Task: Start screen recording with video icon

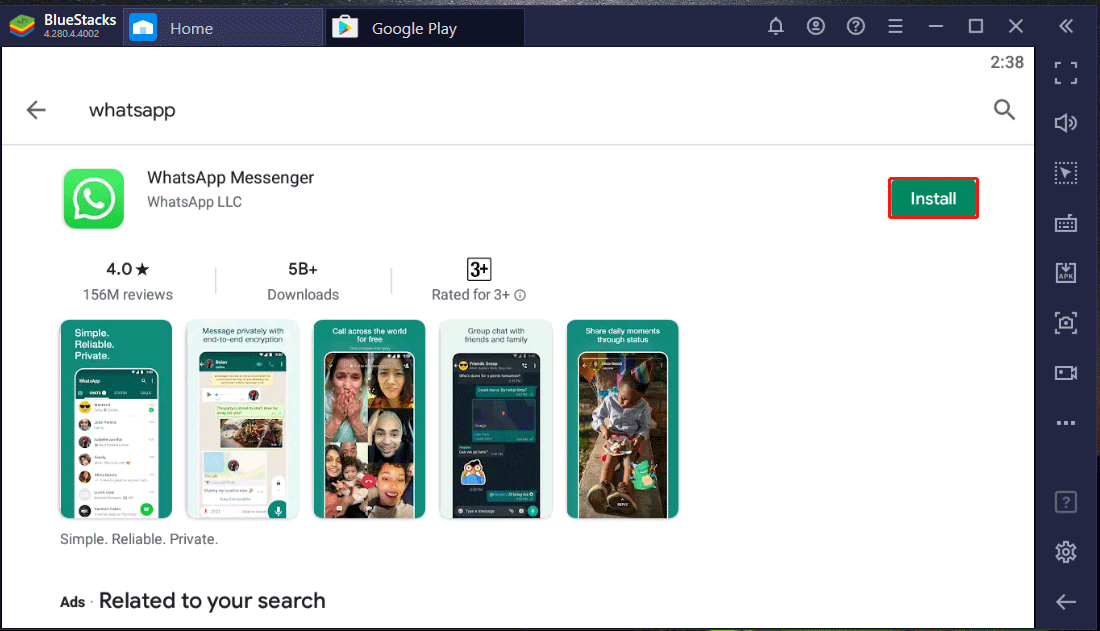Action: pyautogui.click(x=1066, y=373)
